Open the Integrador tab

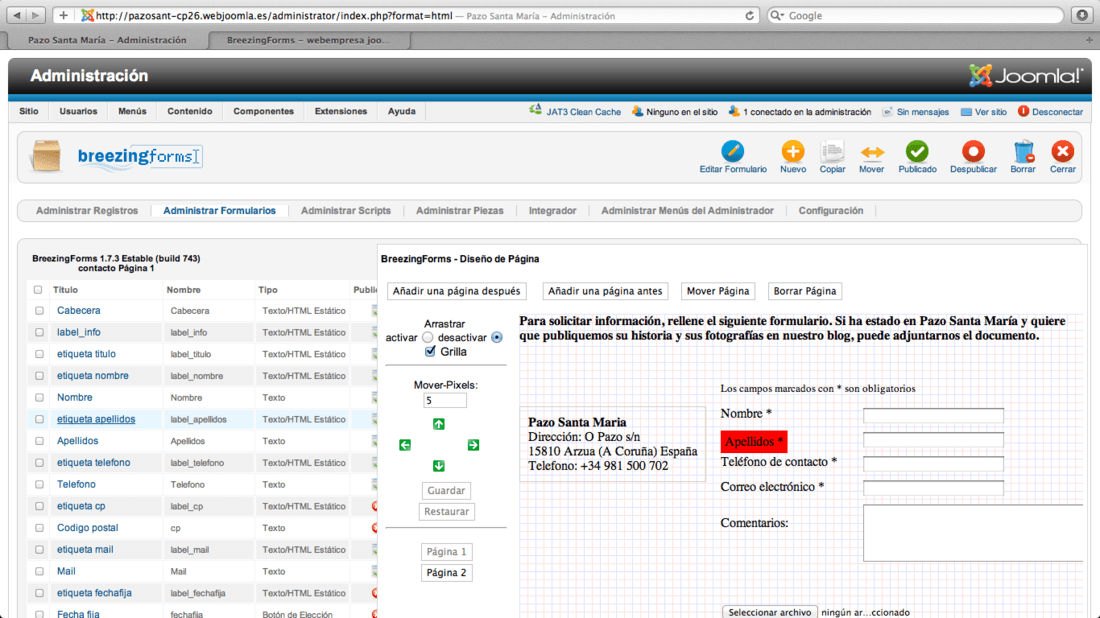click(x=552, y=210)
